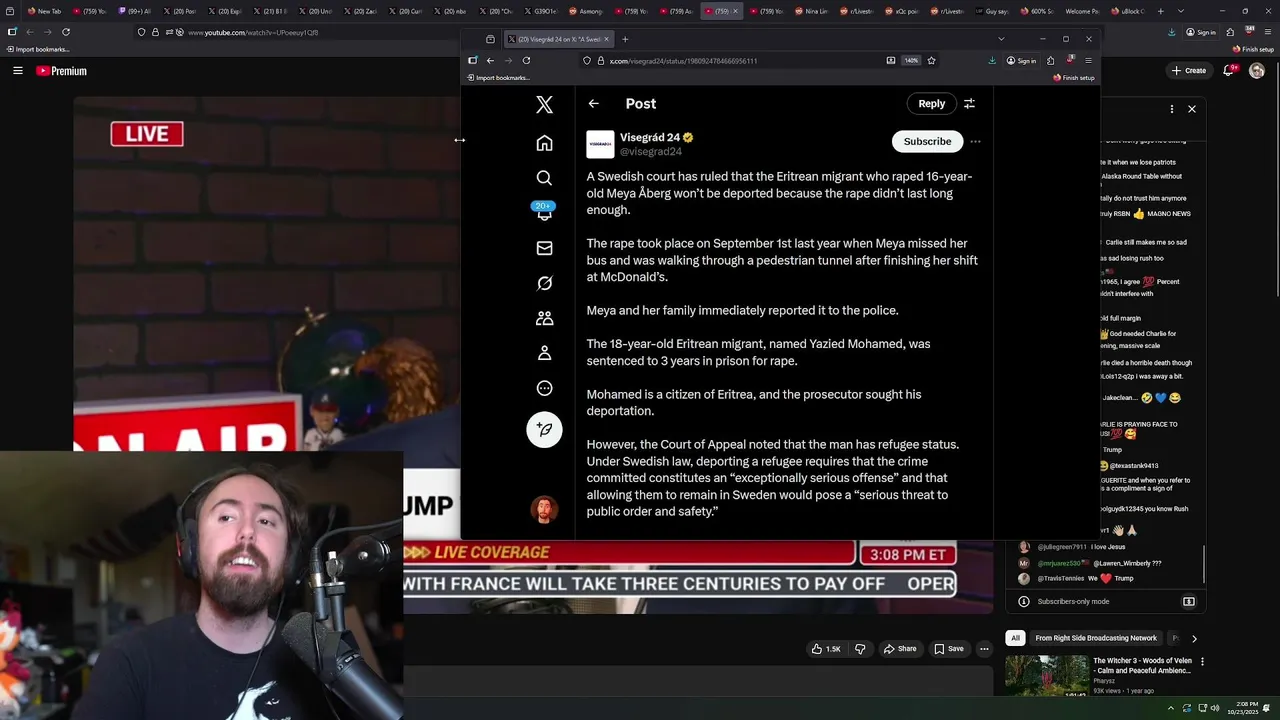Viewport: 1280px width, 720px height.
Task: Open YouTube account avatar menu
Action: (x=1257, y=71)
